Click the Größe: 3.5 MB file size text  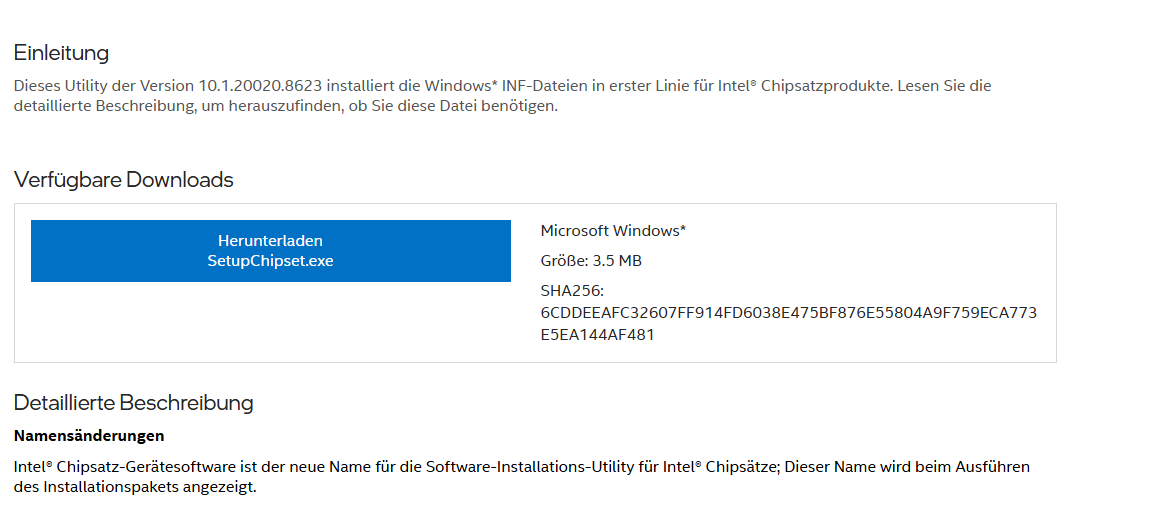pyautogui.click(x=591, y=261)
